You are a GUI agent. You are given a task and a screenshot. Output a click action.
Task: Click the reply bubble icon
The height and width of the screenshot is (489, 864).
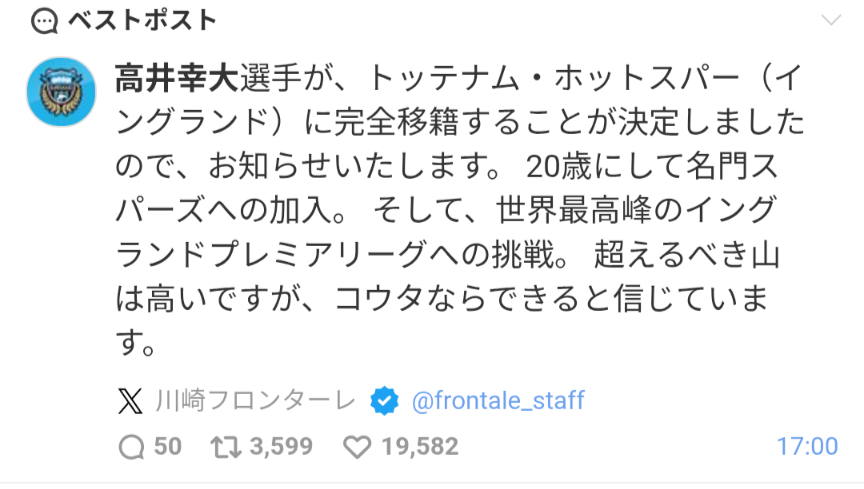[x=132, y=447]
